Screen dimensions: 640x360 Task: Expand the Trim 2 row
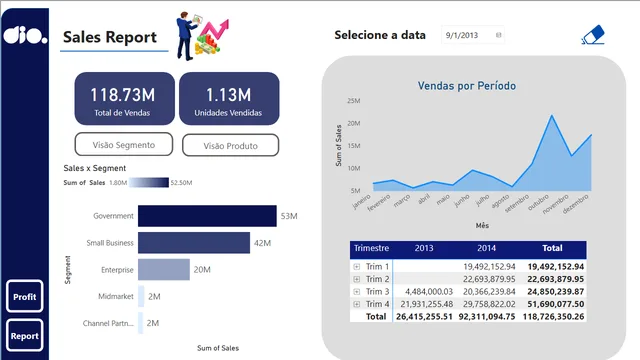pos(357,279)
